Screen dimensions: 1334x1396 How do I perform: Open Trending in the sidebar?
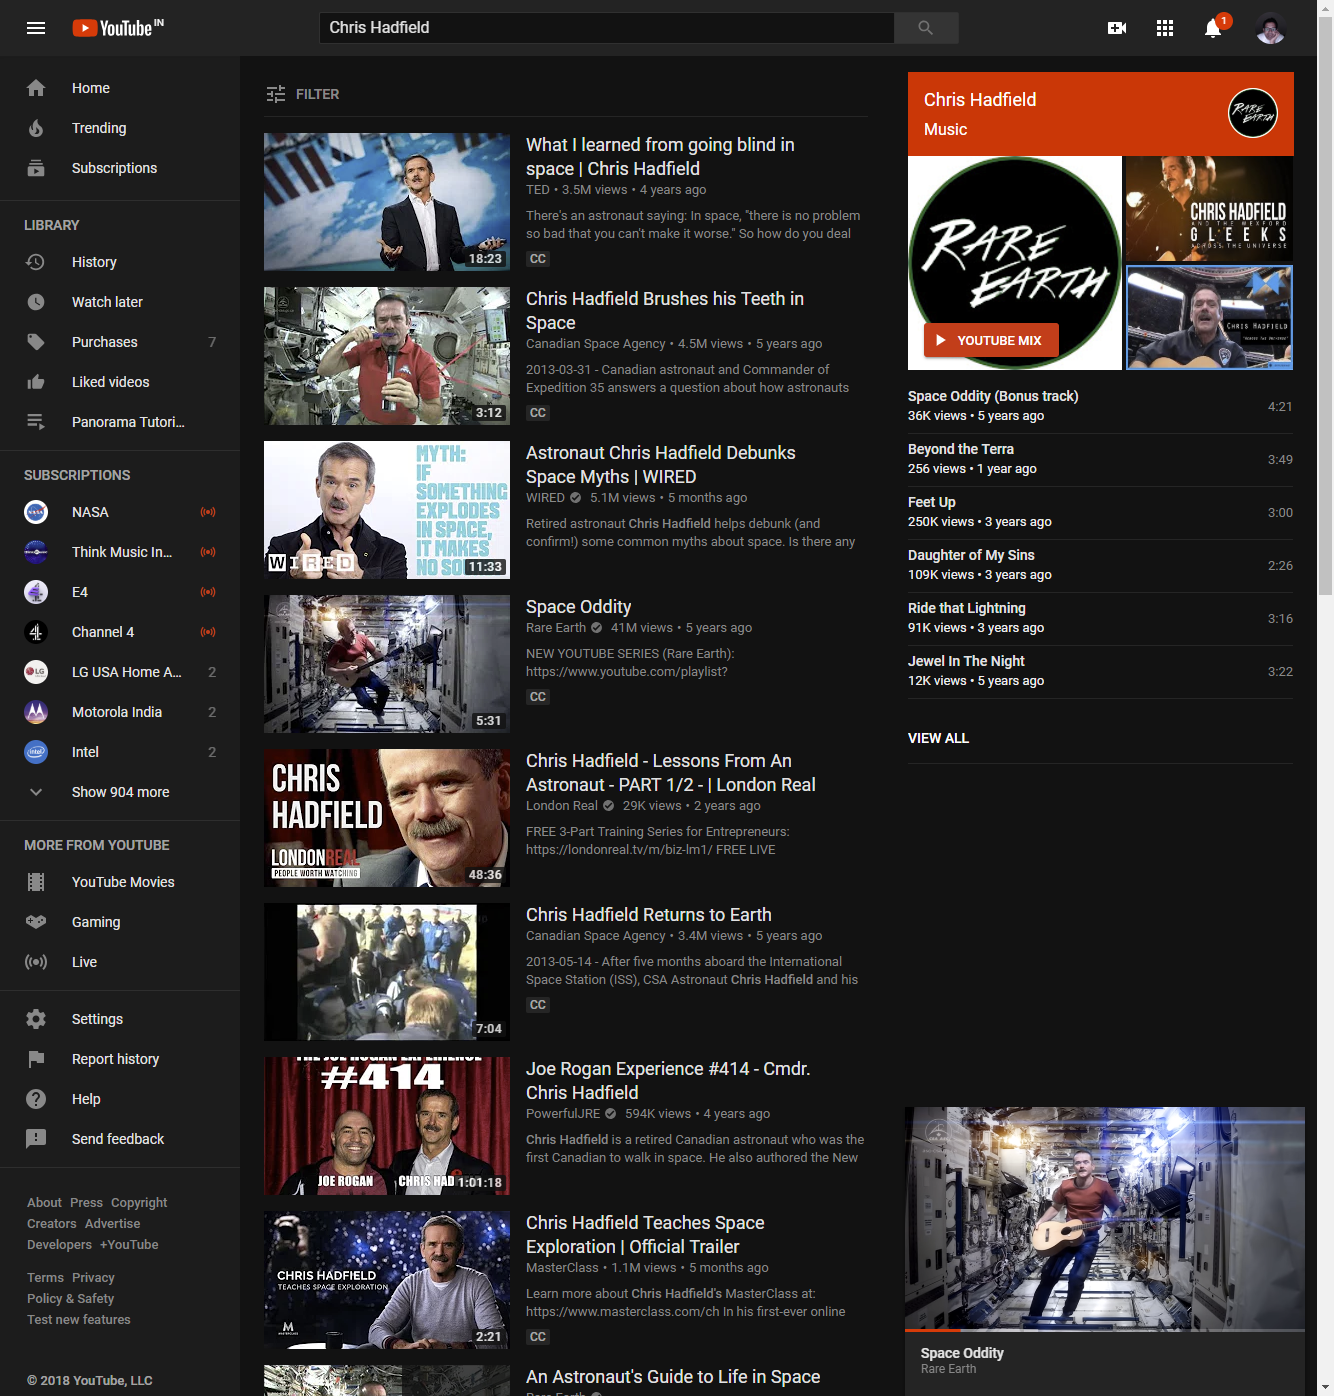(99, 128)
